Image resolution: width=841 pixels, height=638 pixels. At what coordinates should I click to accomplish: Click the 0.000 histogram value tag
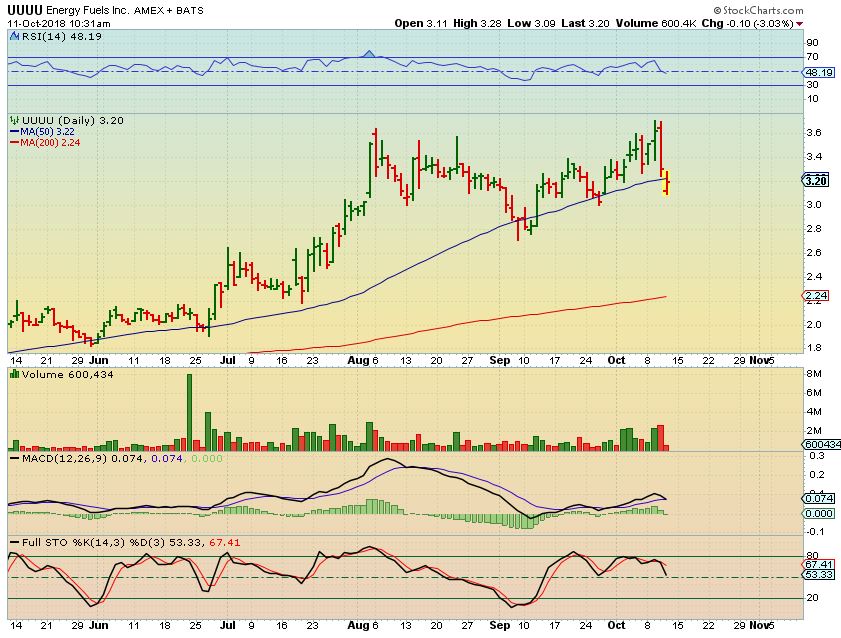coord(819,513)
